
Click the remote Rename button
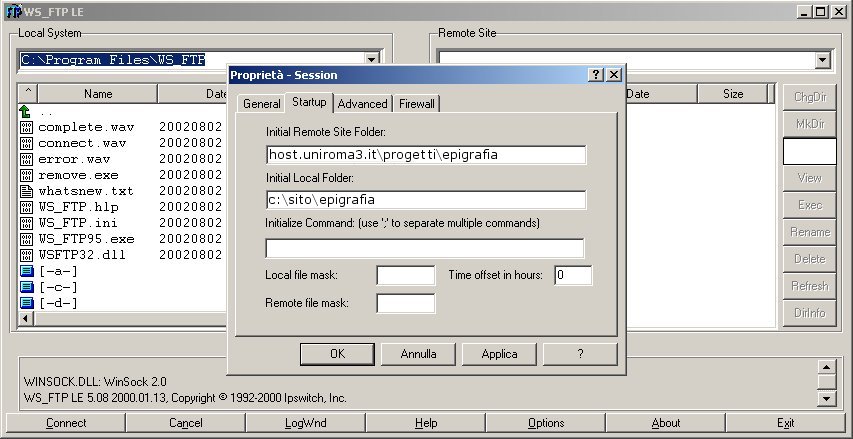tap(809, 232)
